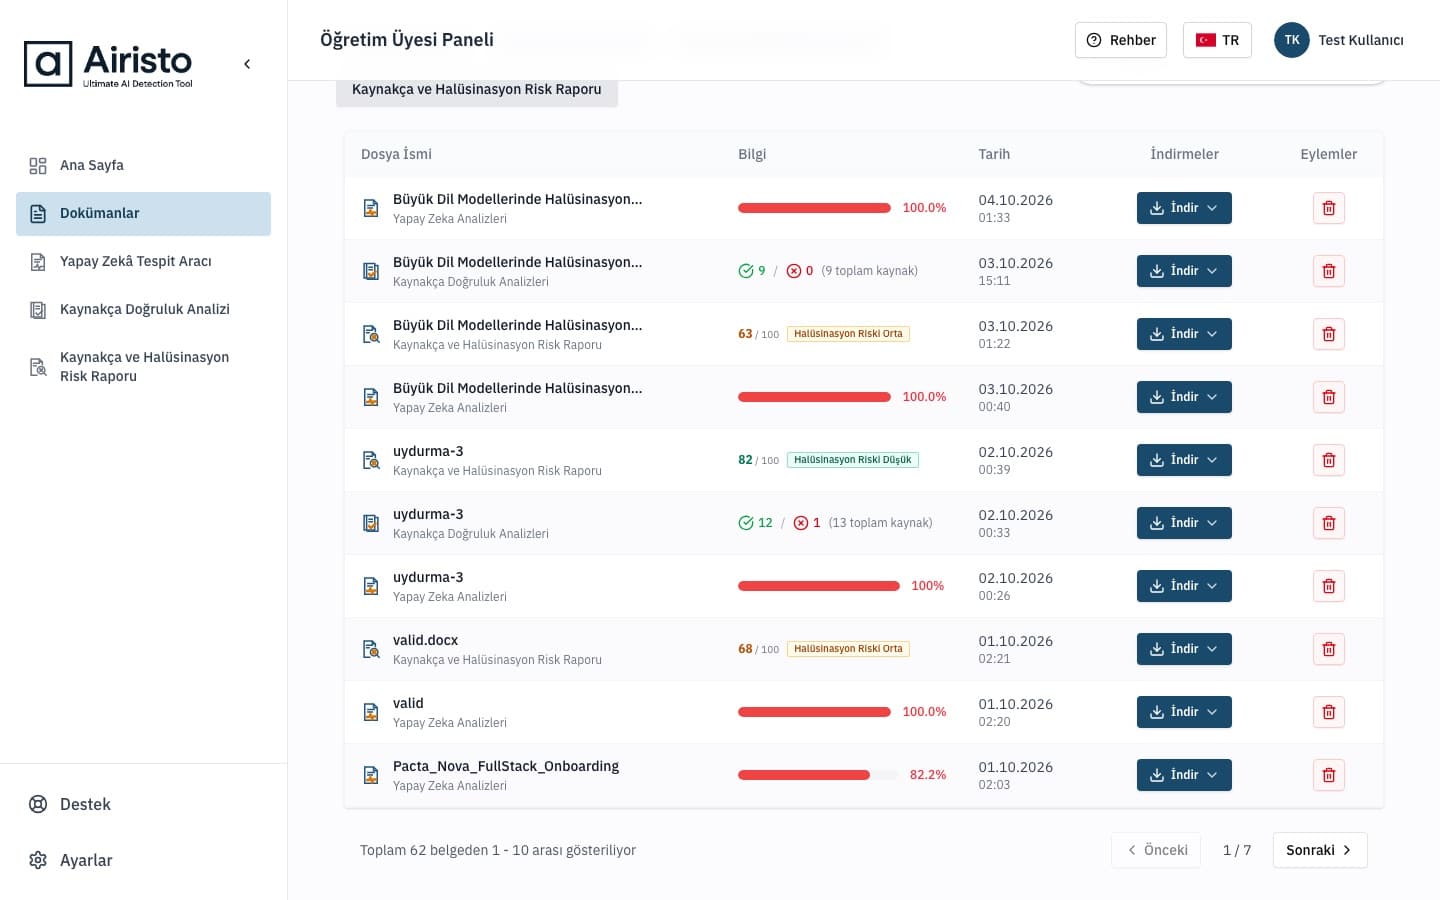The width and height of the screenshot is (1440, 900).
Task: Delete the valid.docx document
Action: [x=1328, y=649]
